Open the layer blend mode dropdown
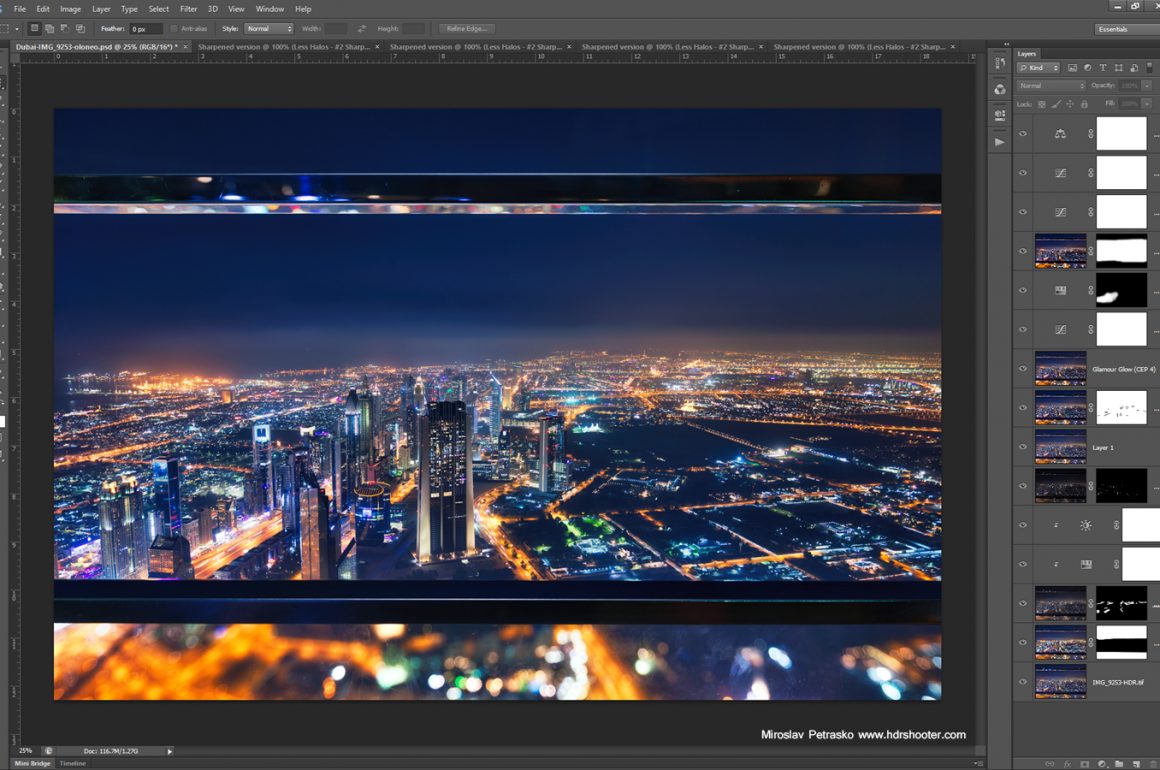This screenshot has width=1160, height=770. click(x=1050, y=86)
